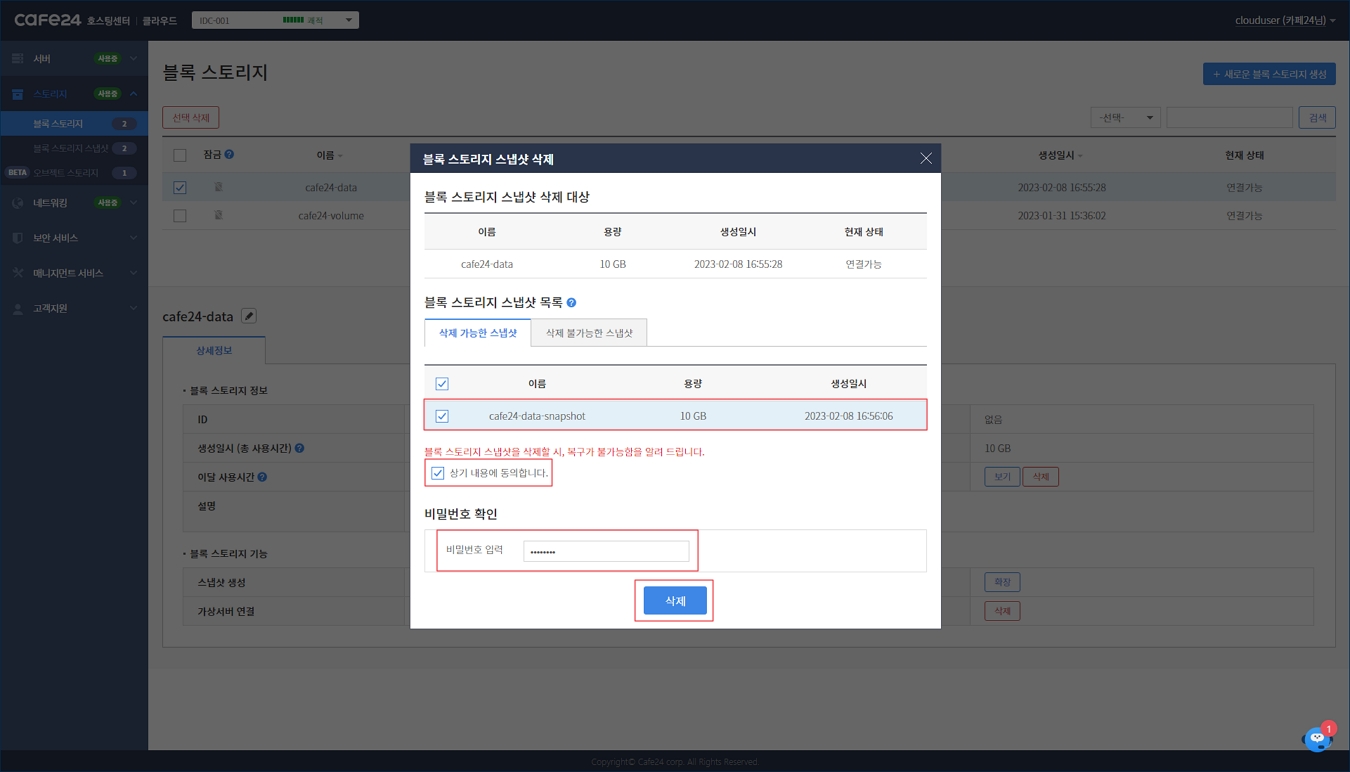Expand the 보안 서비스 sidebar menu
Image resolution: width=1350 pixels, height=772 pixels.
[73, 238]
